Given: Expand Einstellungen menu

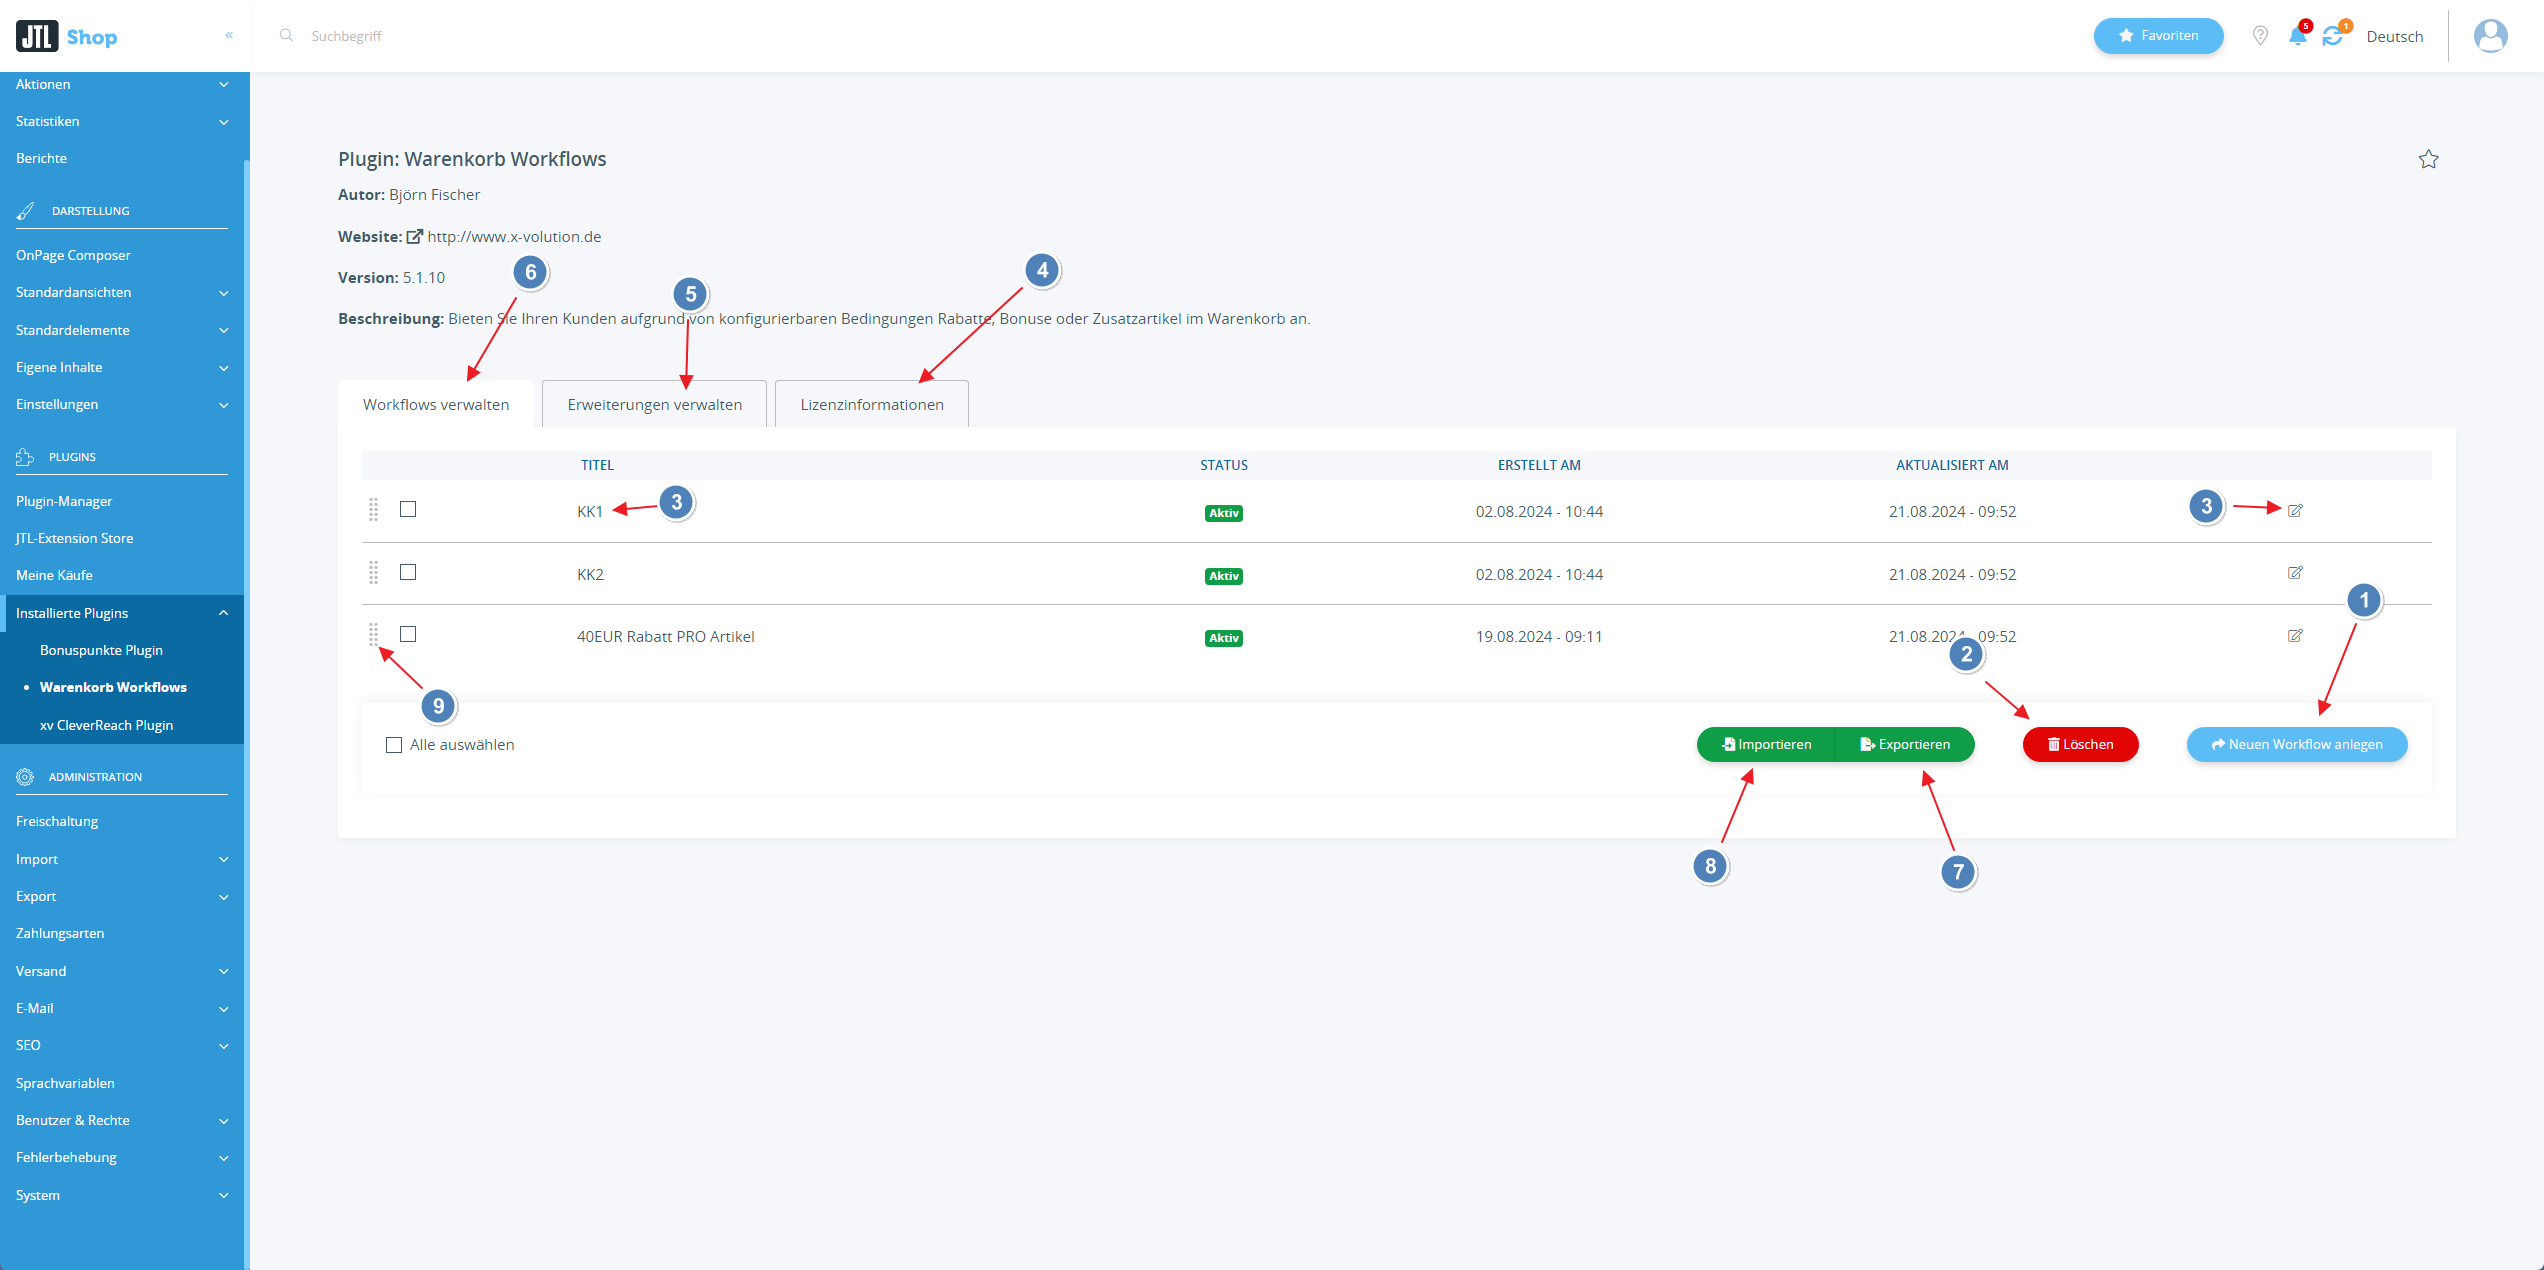Looking at the screenshot, I should [x=122, y=404].
